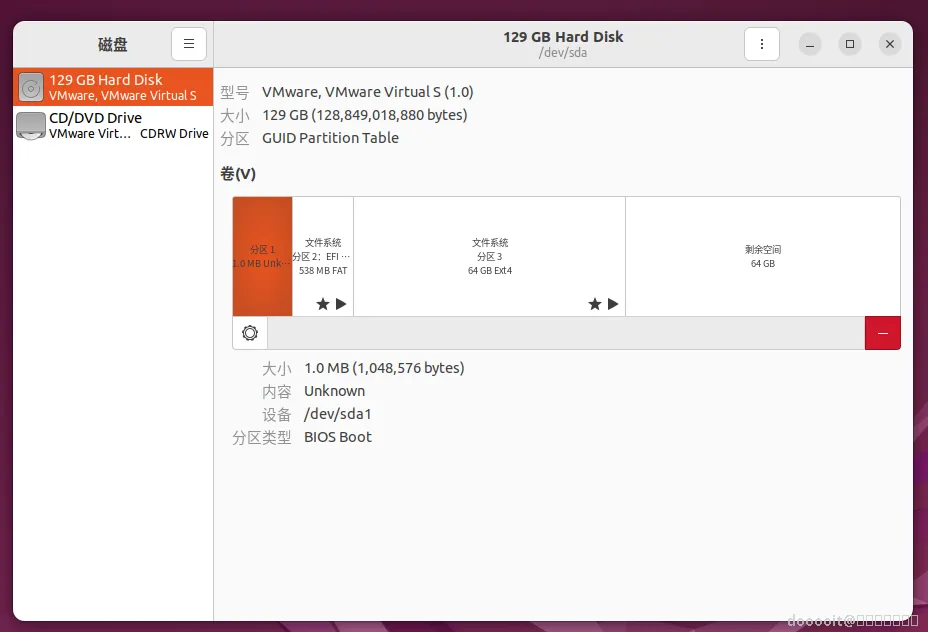This screenshot has width=928, height=632.
Task: Click the mounted arrow icon on partition 2
Action: click(x=341, y=304)
